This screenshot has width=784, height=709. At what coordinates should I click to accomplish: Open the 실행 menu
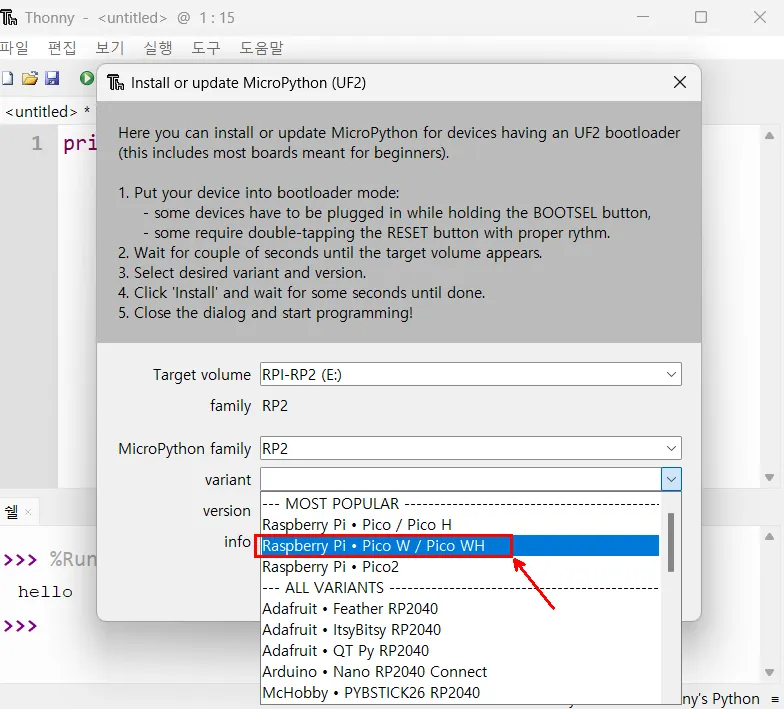[158, 48]
